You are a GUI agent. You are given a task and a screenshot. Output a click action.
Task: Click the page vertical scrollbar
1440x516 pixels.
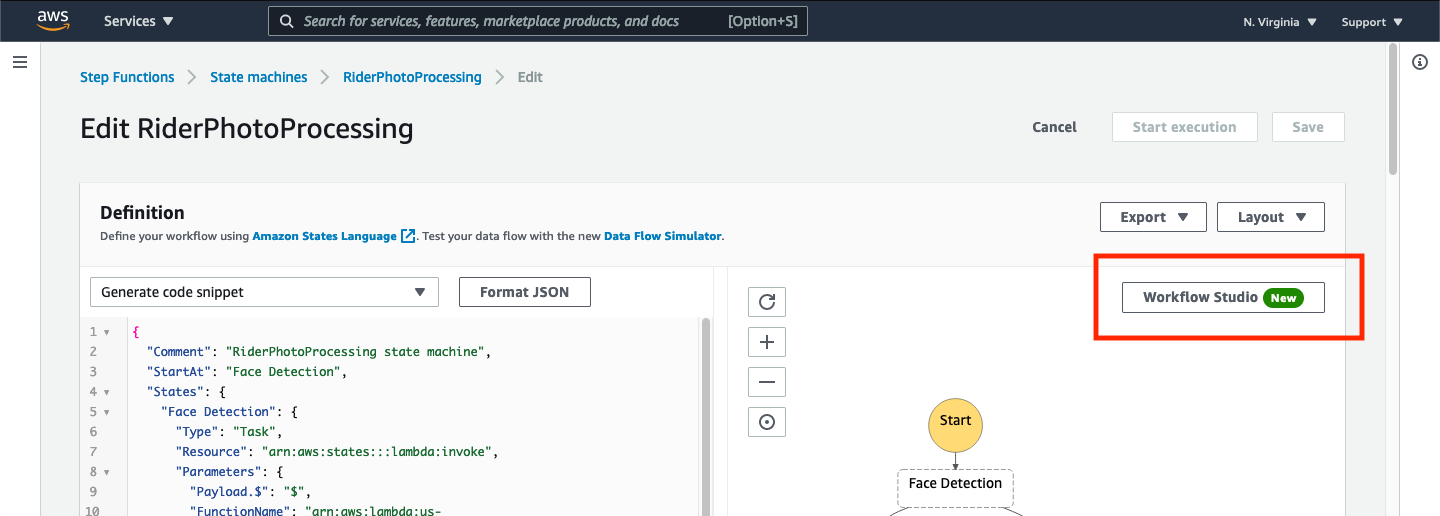(1393, 109)
